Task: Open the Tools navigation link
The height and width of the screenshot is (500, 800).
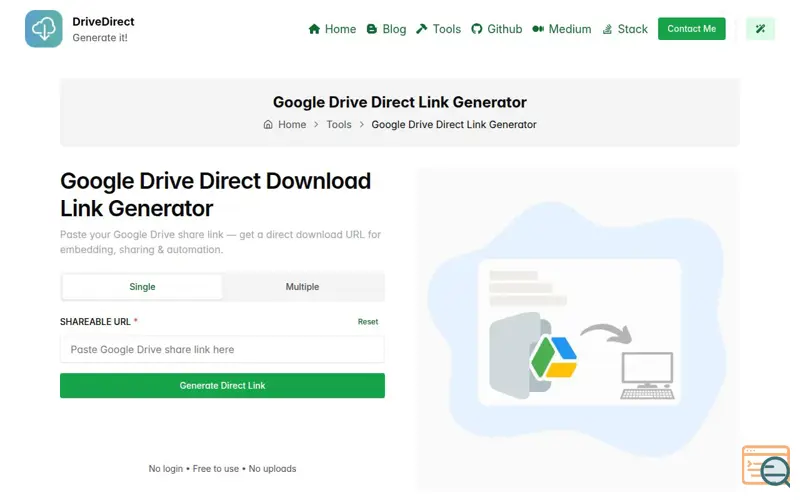Action: pyautogui.click(x=438, y=29)
